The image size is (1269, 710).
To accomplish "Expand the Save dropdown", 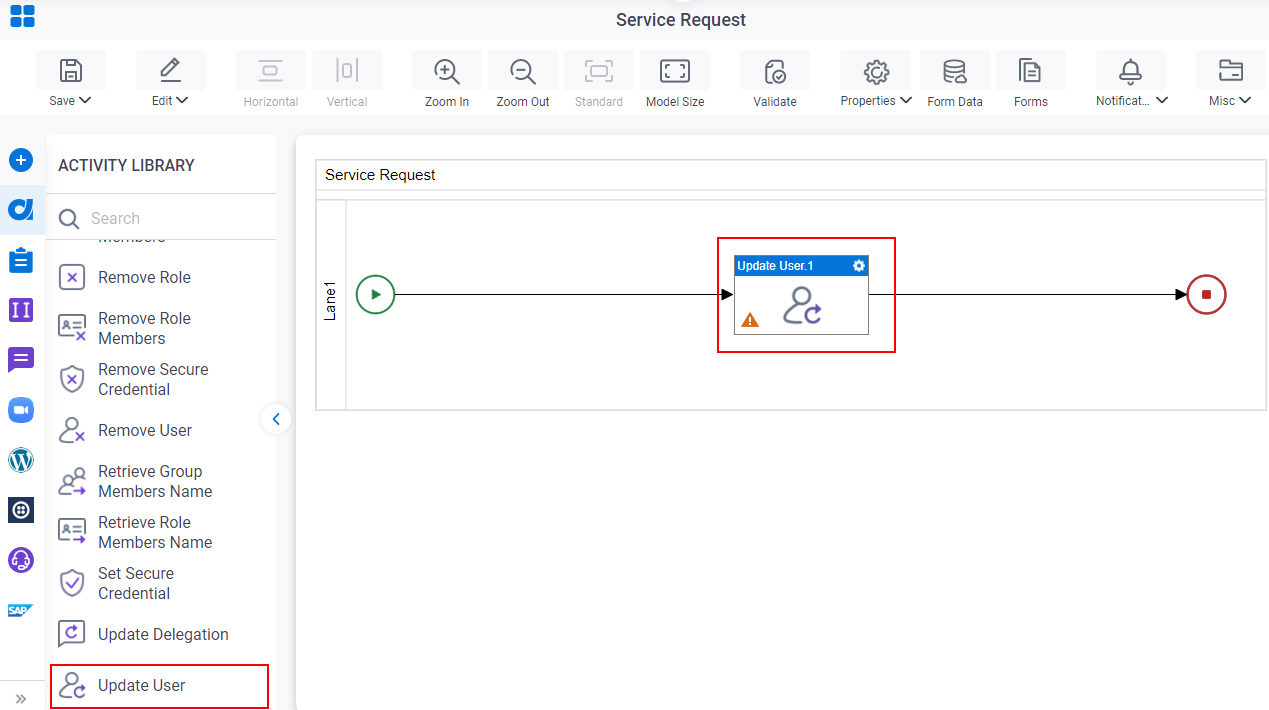I will [x=71, y=100].
